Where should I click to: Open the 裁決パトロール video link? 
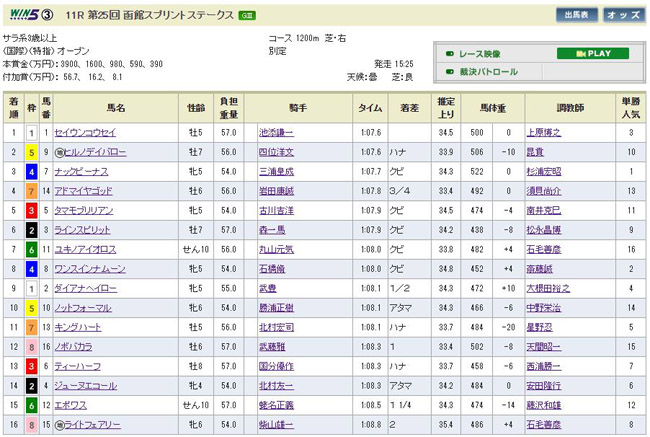[488, 72]
